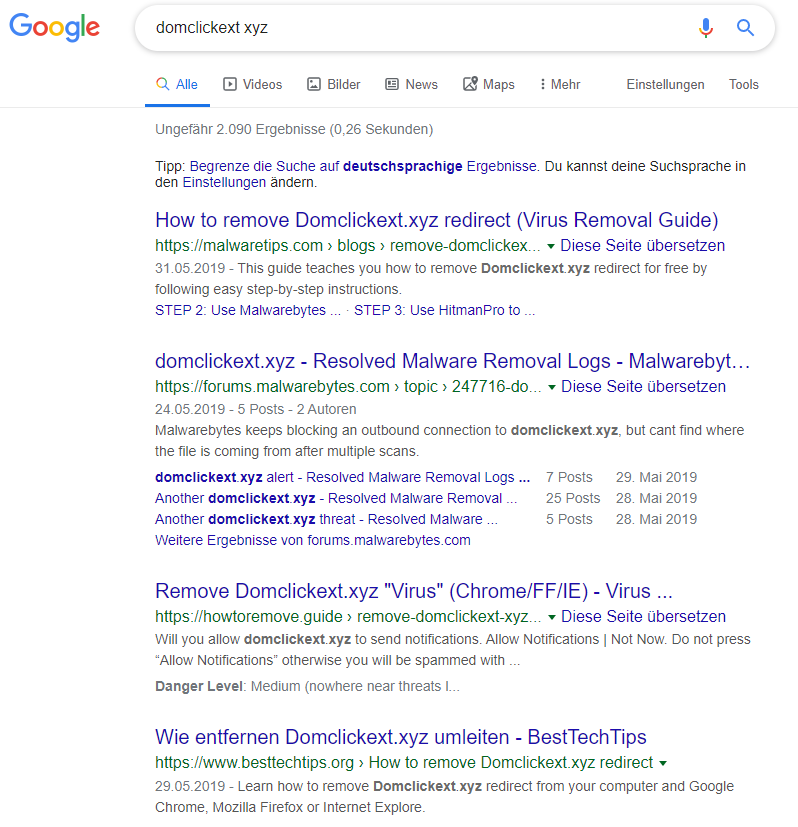Switch to the Videos tab
This screenshot has height=827, width=798.
[252, 84]
